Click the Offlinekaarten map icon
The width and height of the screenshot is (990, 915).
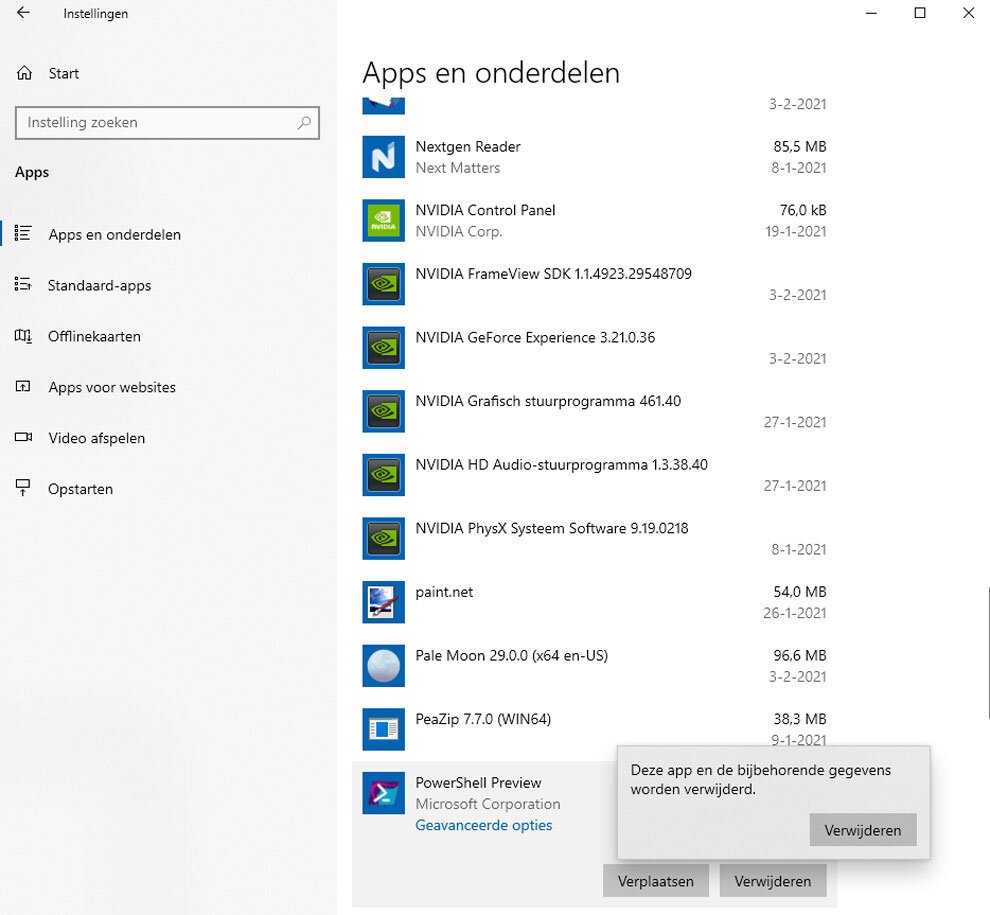tap(23, 336)
